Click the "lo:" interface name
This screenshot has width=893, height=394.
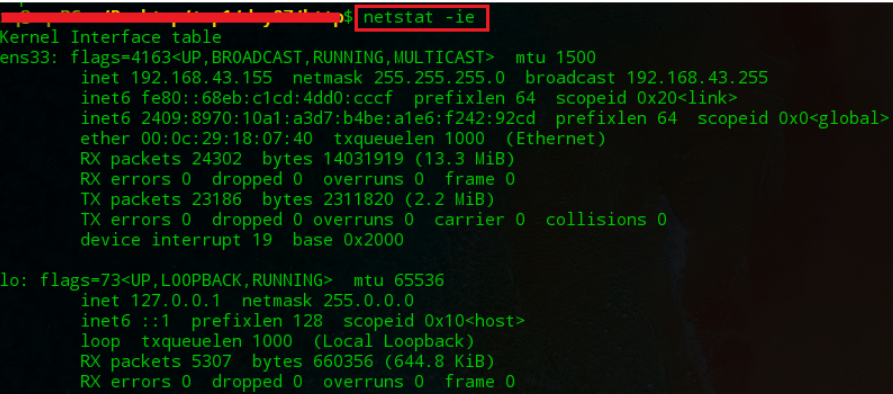pos(15,280)
